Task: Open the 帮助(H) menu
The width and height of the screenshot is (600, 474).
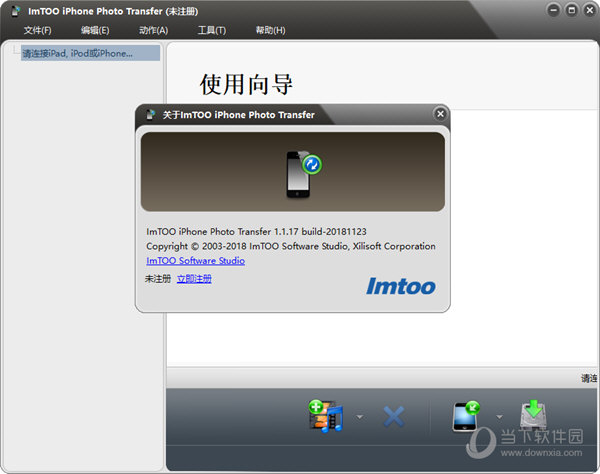Action: coord(271,30)
